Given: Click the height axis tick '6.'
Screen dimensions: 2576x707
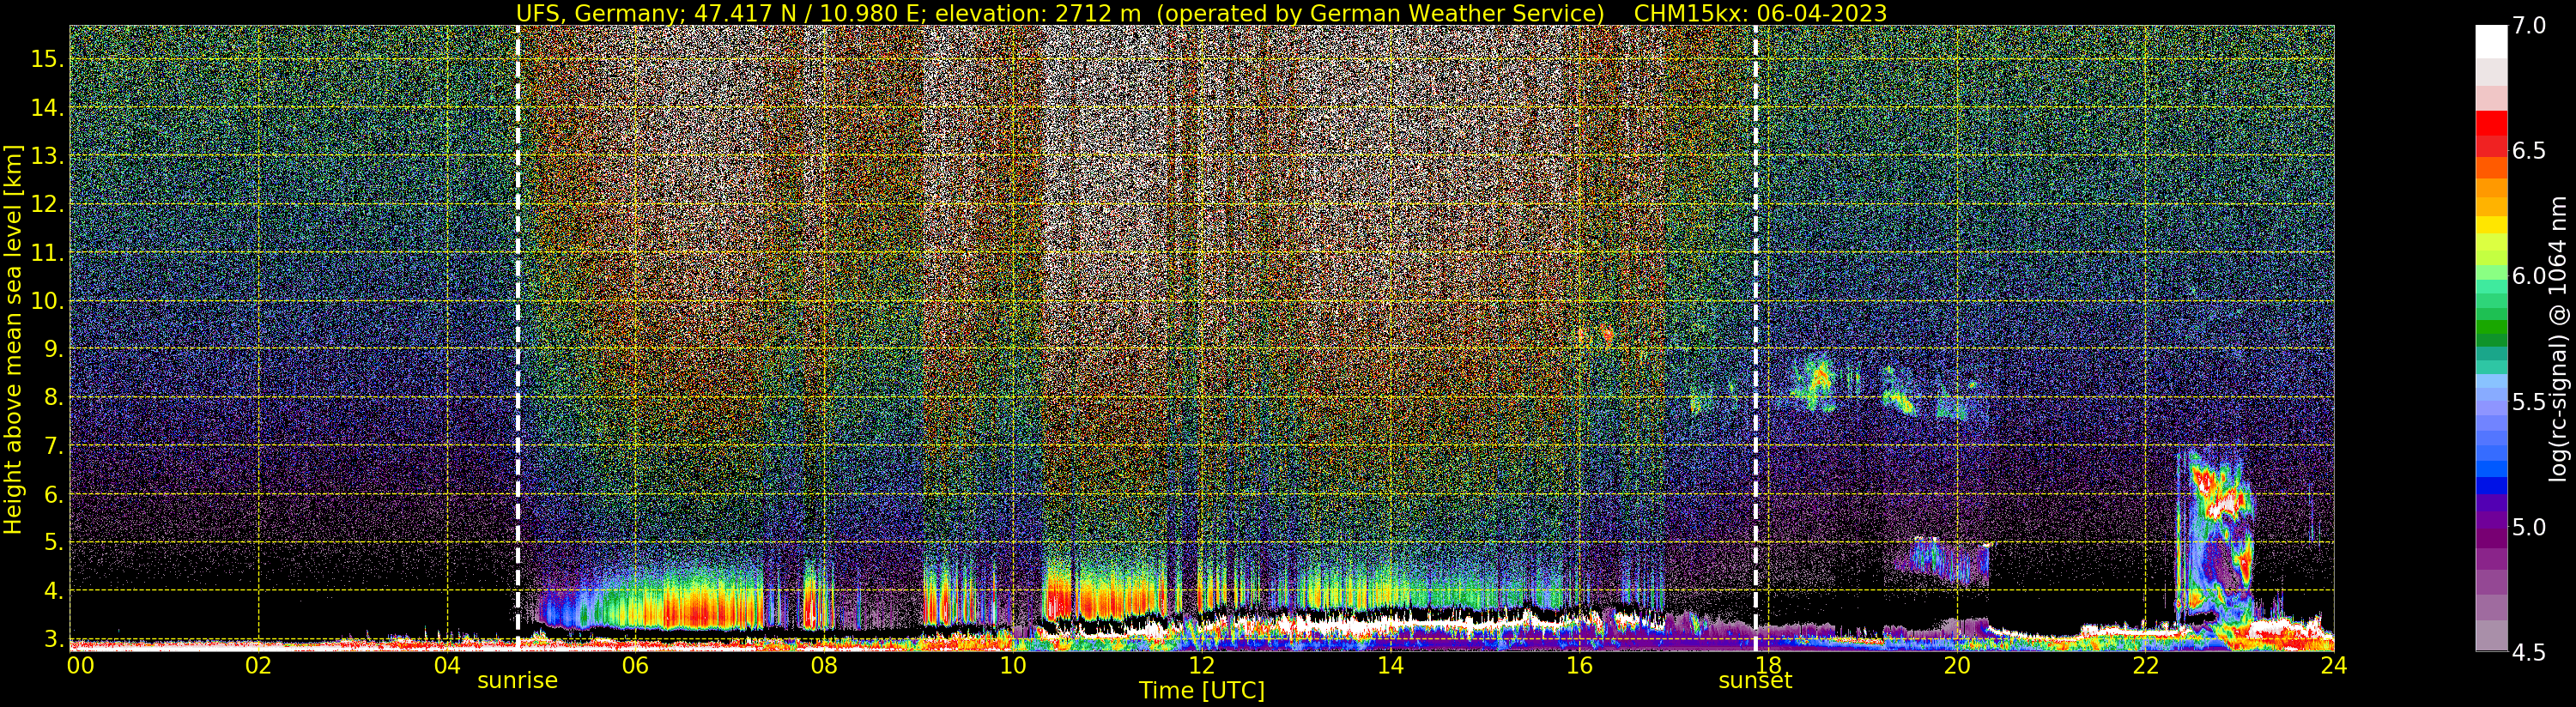Looking at the screenshot, I should [x=53, y=495].
